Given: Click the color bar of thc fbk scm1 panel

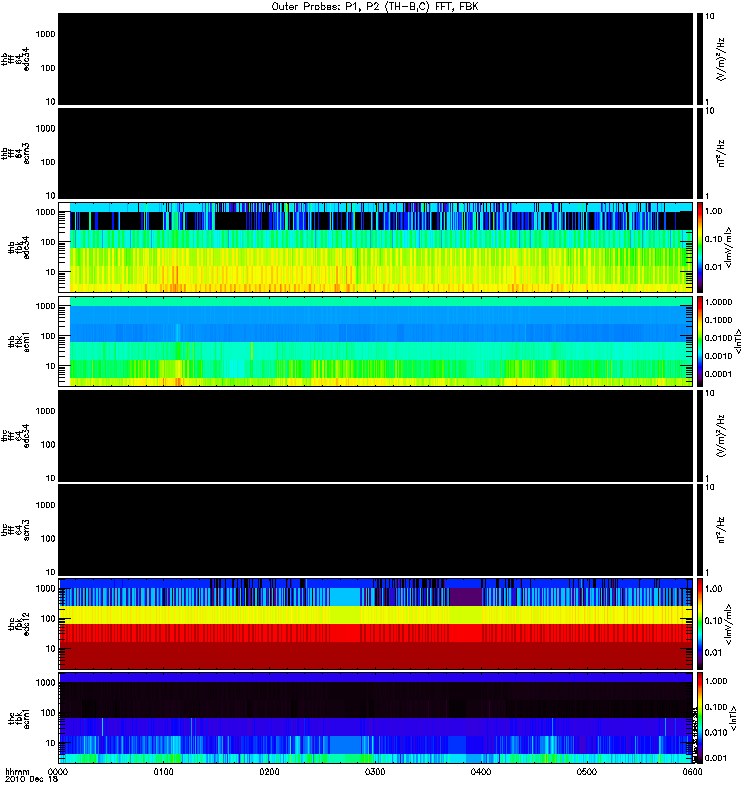Looking at the screenshot, I should [x=700, y=718].
